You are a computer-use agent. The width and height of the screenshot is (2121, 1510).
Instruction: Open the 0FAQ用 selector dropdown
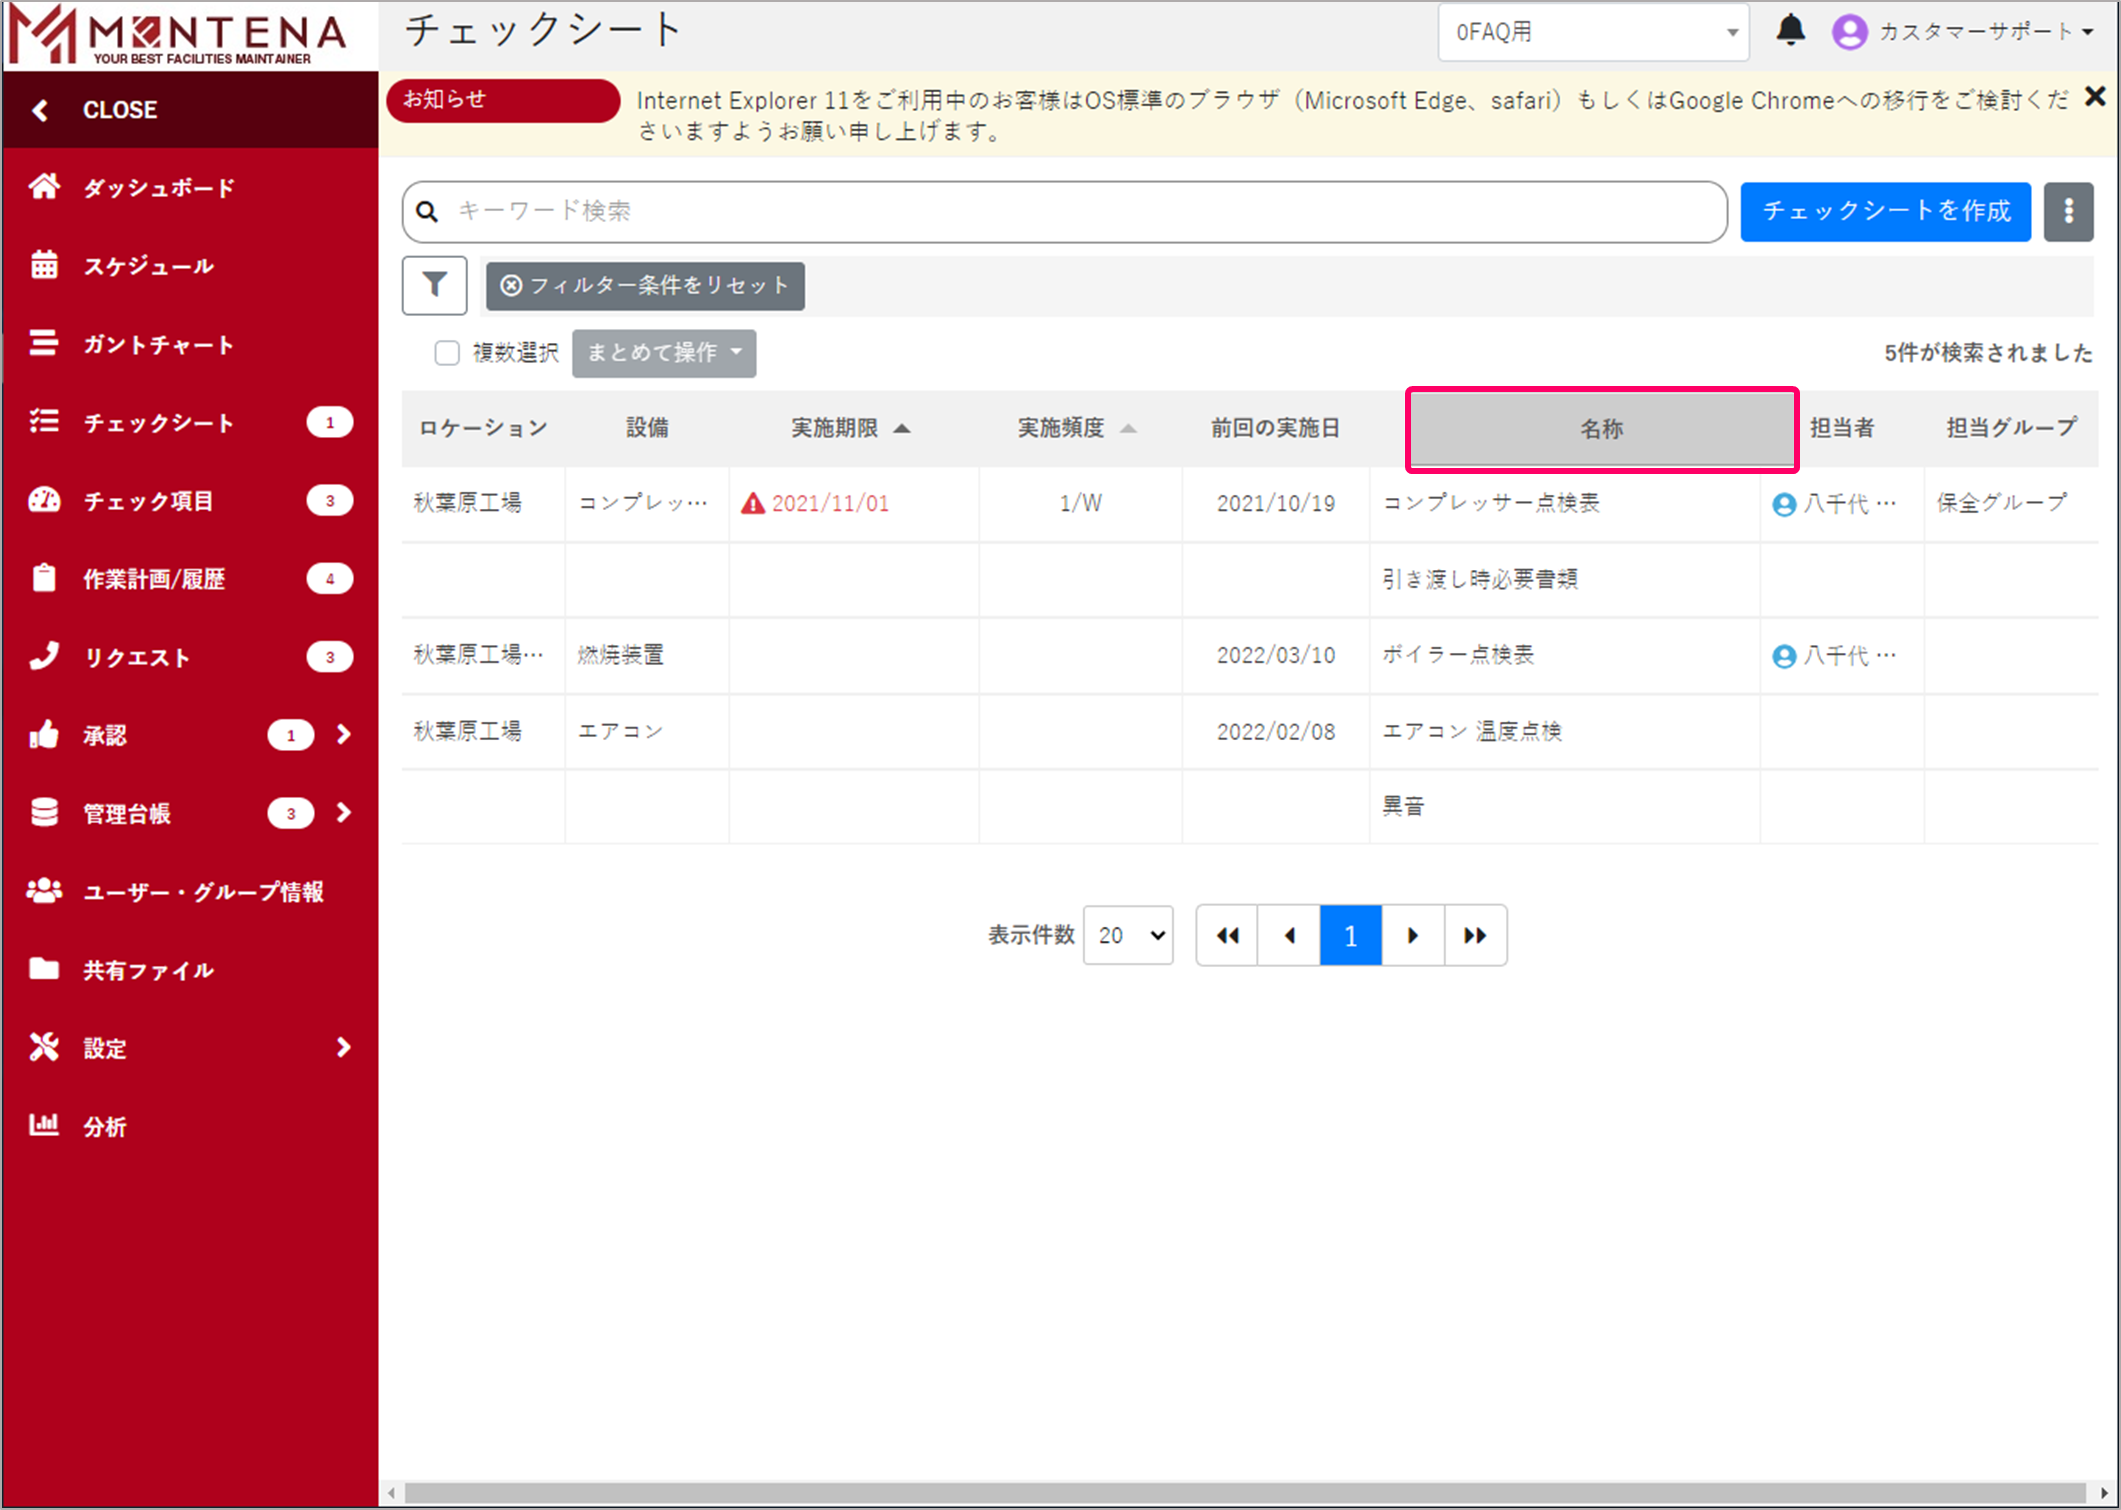pyautogui.click(x=1593, y=32)
